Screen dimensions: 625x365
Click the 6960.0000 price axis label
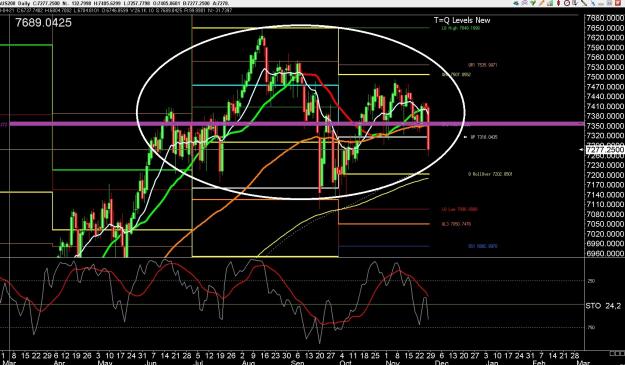point(605,253)
